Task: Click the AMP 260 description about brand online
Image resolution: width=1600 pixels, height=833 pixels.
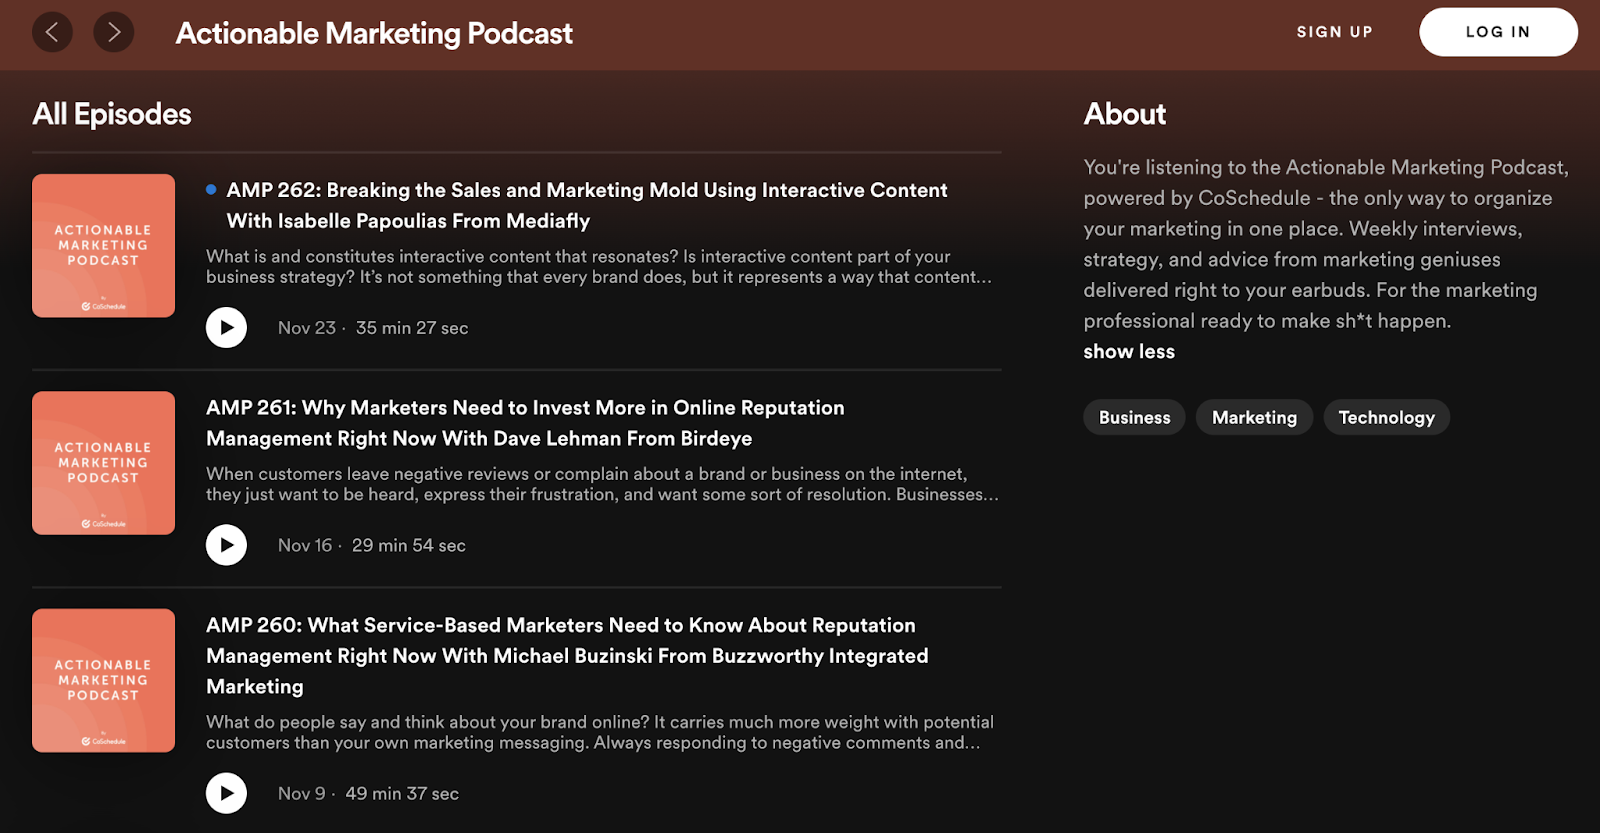Action: point(600,732)
